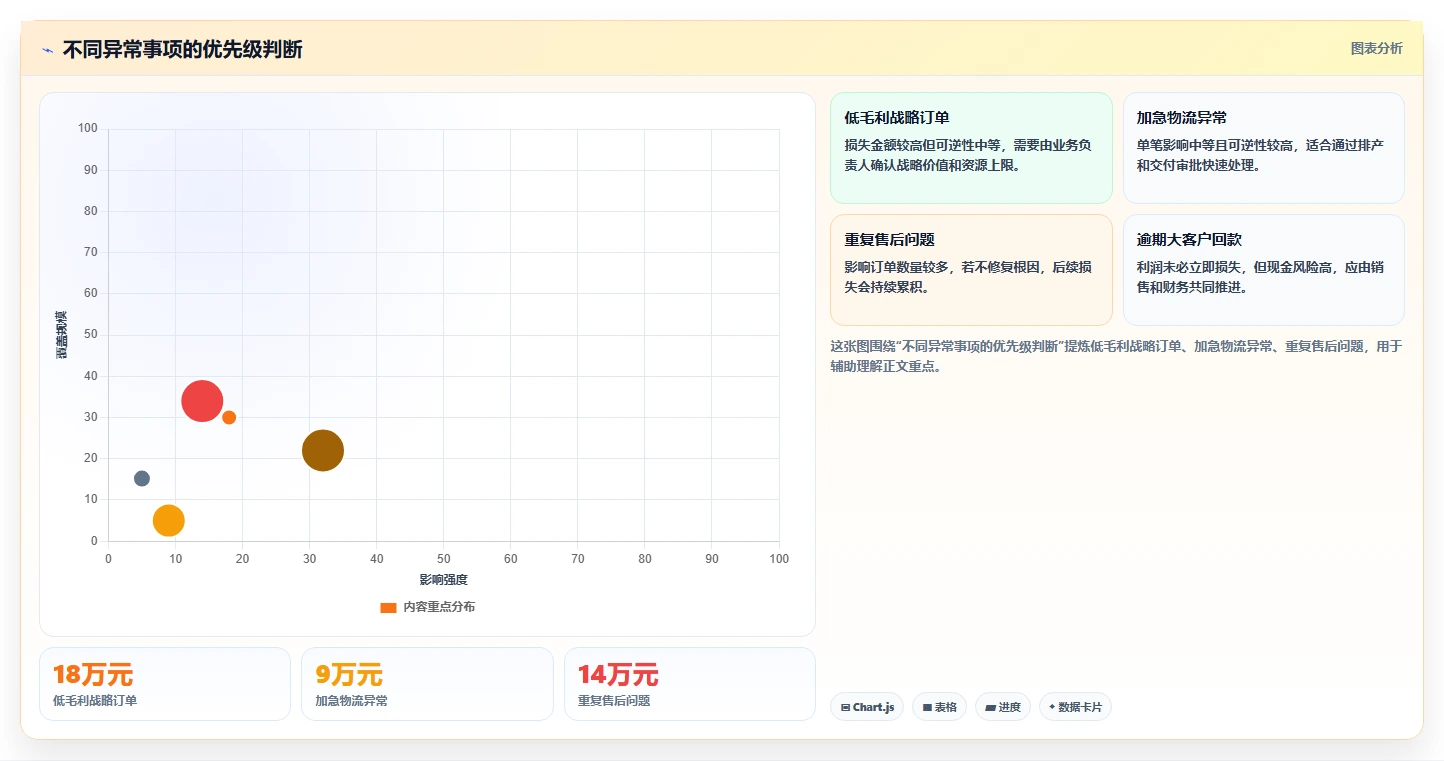Click the lightning icon beside the page title
This screenshot has width=1444, height=761.
(x=47, y=49)
